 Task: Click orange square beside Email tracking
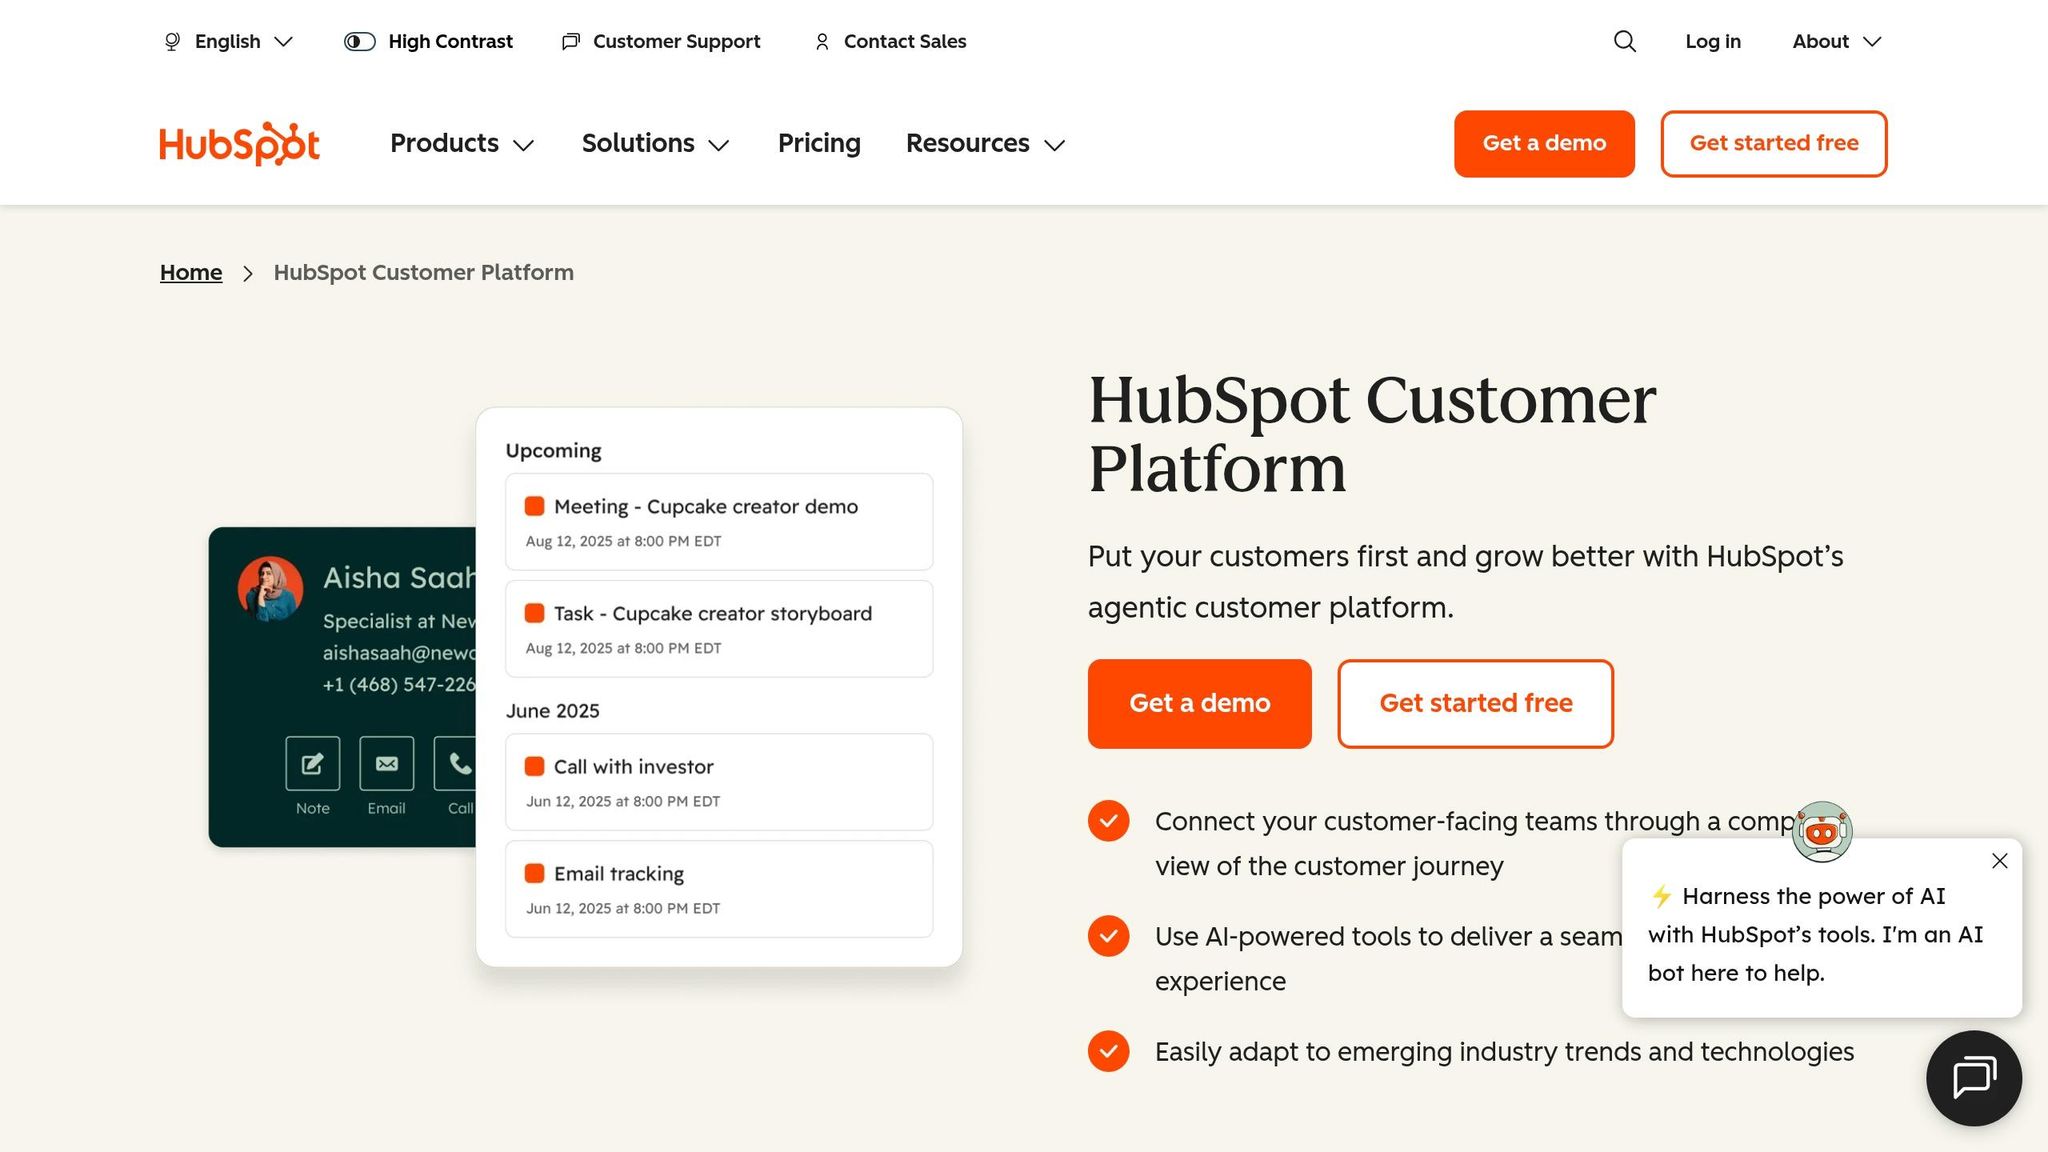point(535,873)
